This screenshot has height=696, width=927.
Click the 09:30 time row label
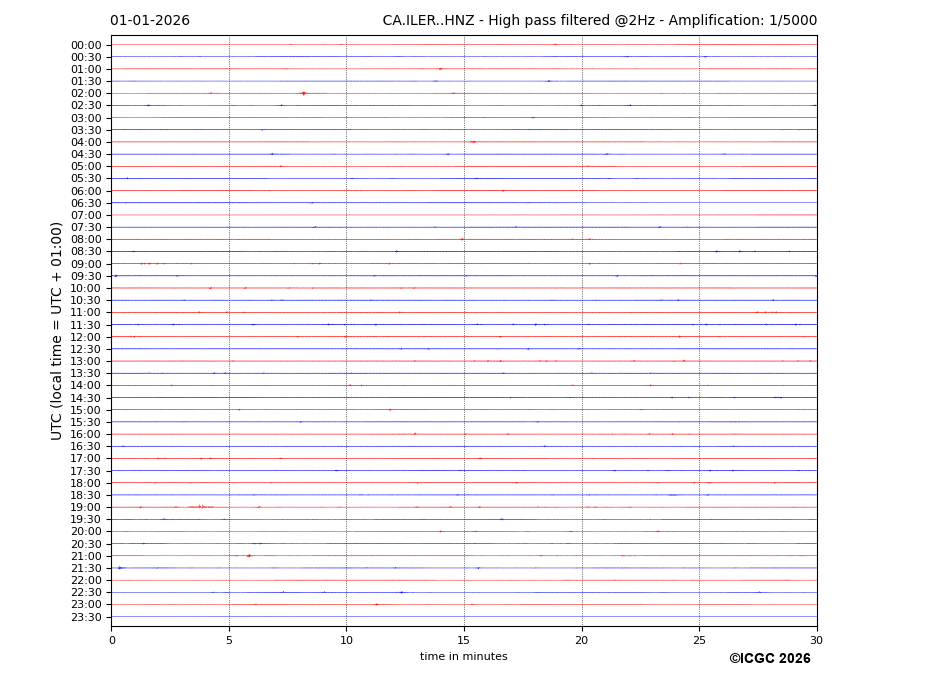86,276
